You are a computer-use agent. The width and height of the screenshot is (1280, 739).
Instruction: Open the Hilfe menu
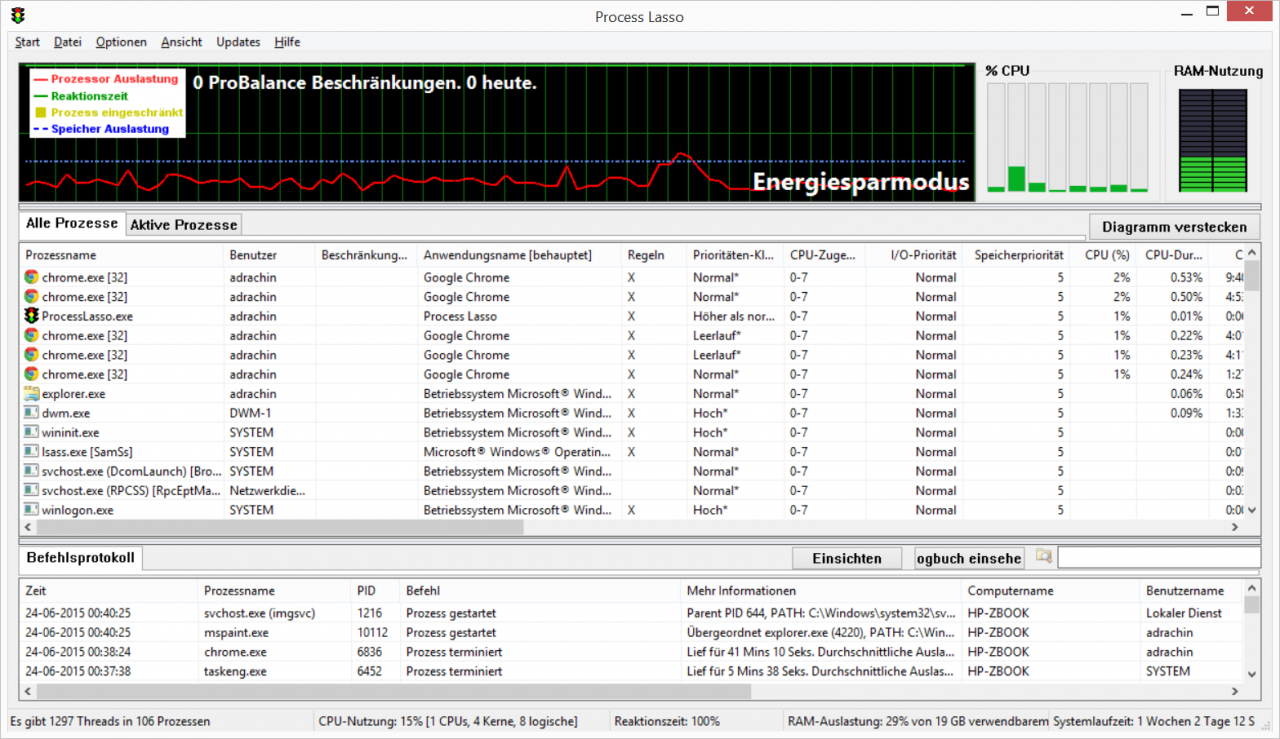[287, 42]
